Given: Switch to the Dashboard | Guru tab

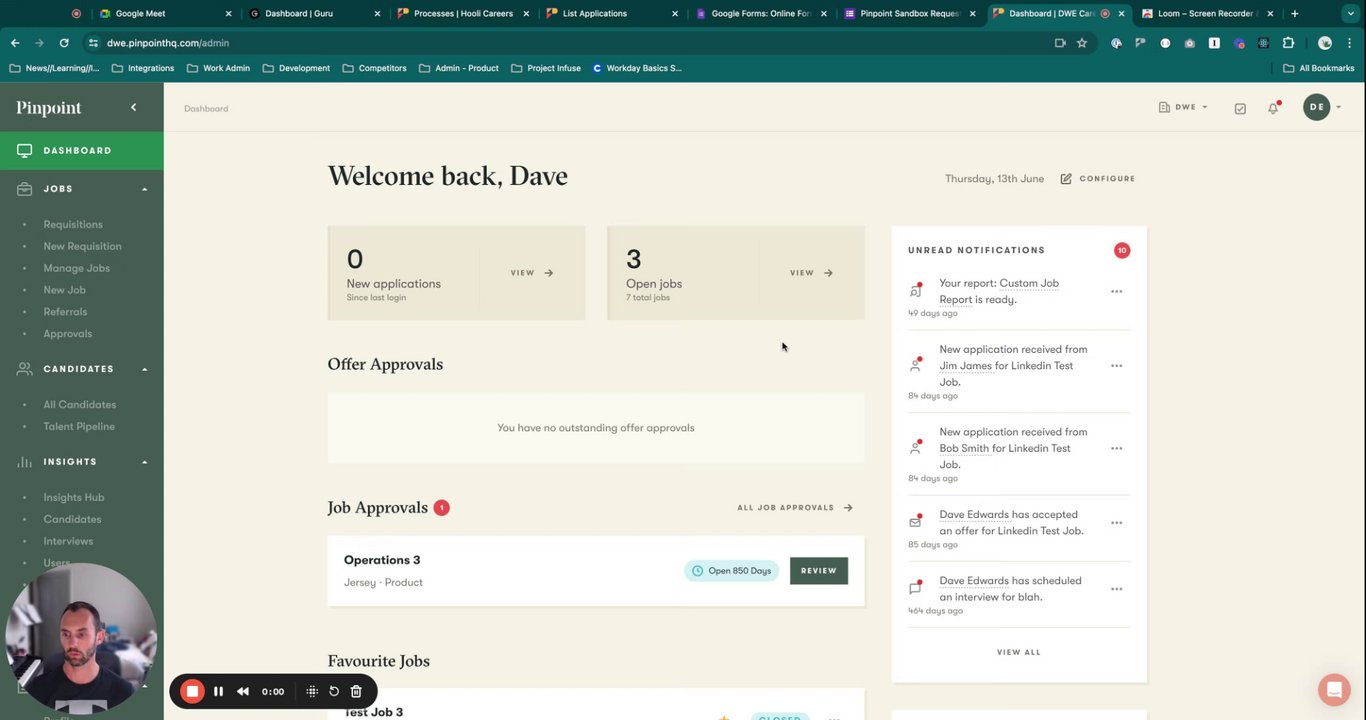Looking at the screenshot, I should [314, 14].
